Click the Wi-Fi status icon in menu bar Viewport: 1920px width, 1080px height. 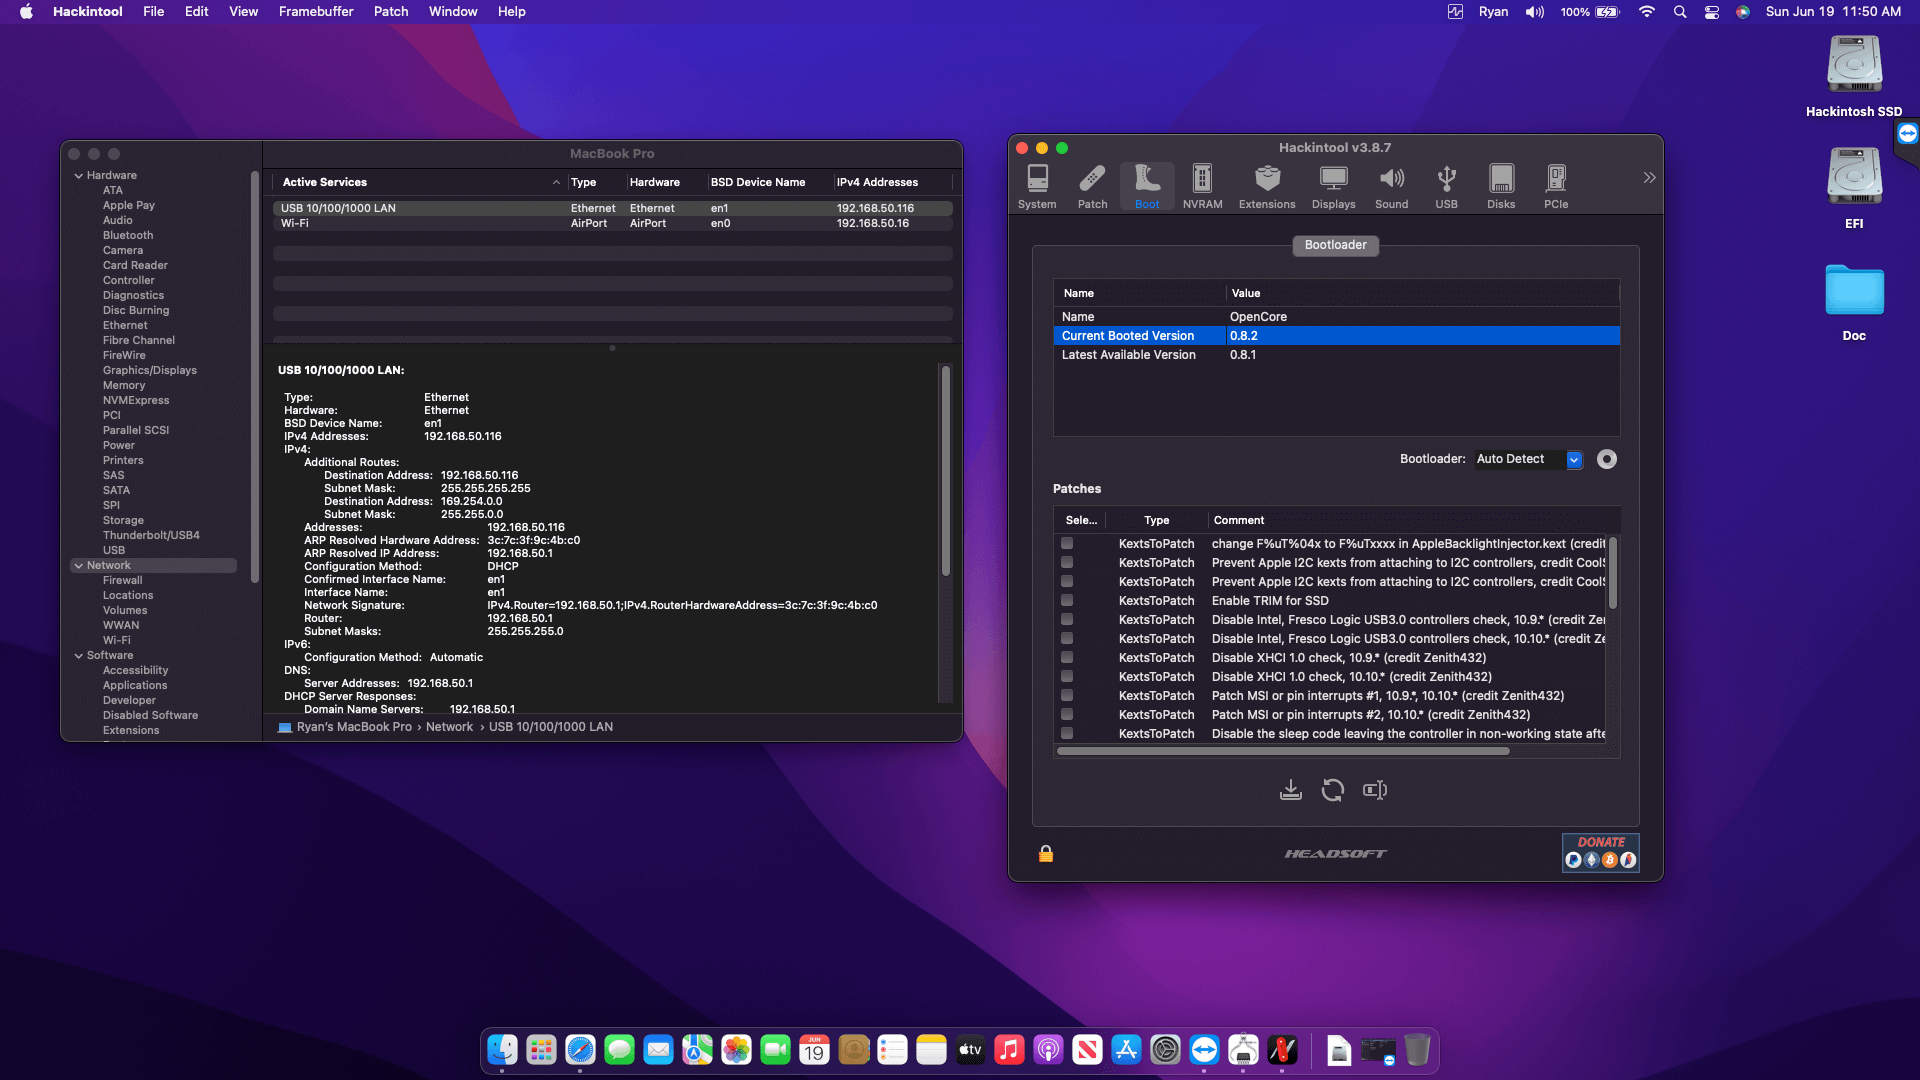point(1646,12)
